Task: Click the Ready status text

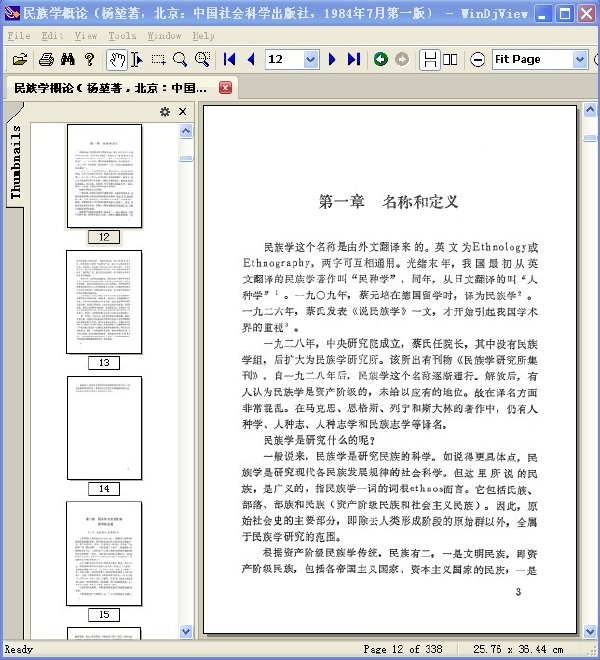Action: click(19, 649)
